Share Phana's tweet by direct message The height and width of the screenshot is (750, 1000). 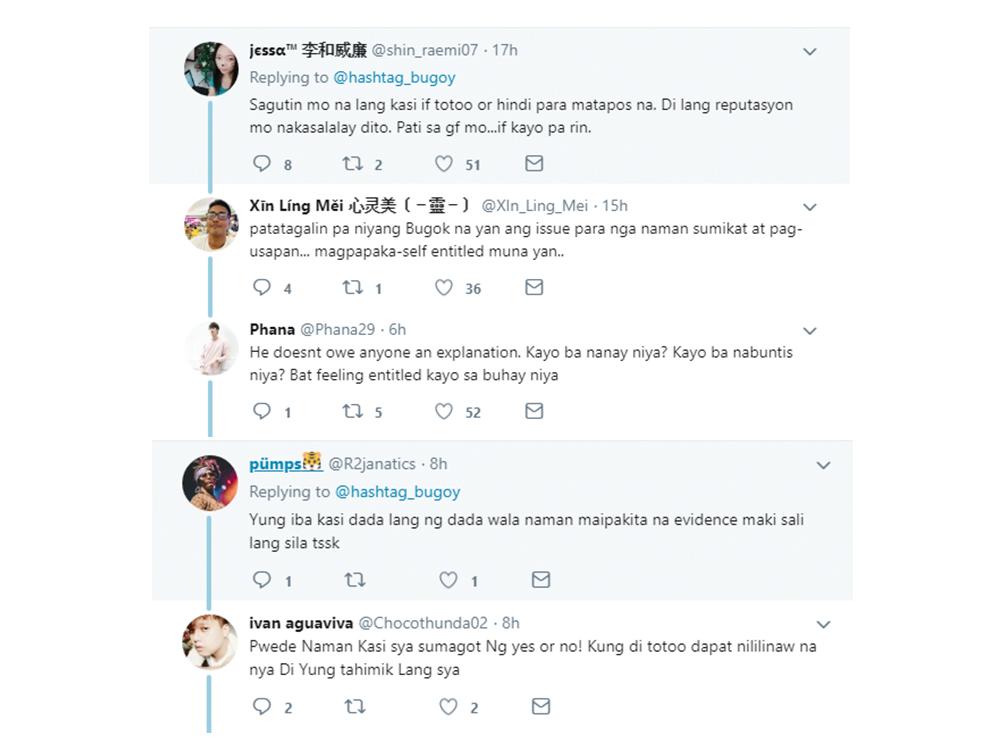tap(534, 411)
